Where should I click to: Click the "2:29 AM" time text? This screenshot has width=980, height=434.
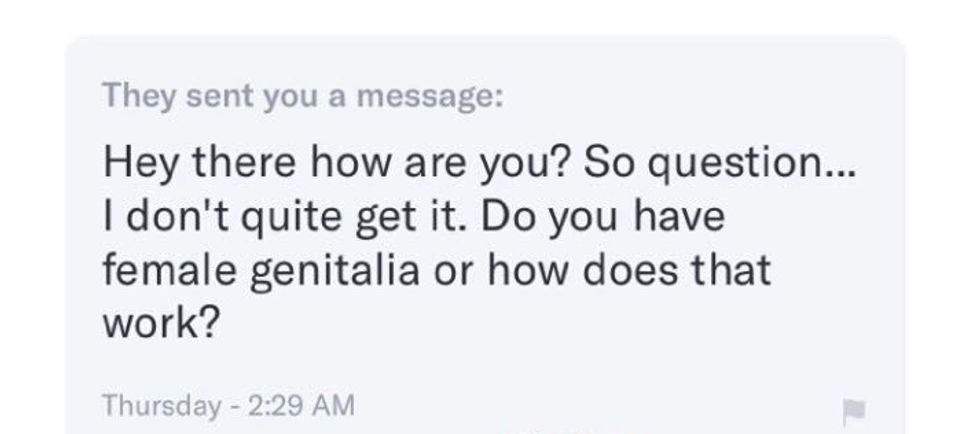[298, 405]
